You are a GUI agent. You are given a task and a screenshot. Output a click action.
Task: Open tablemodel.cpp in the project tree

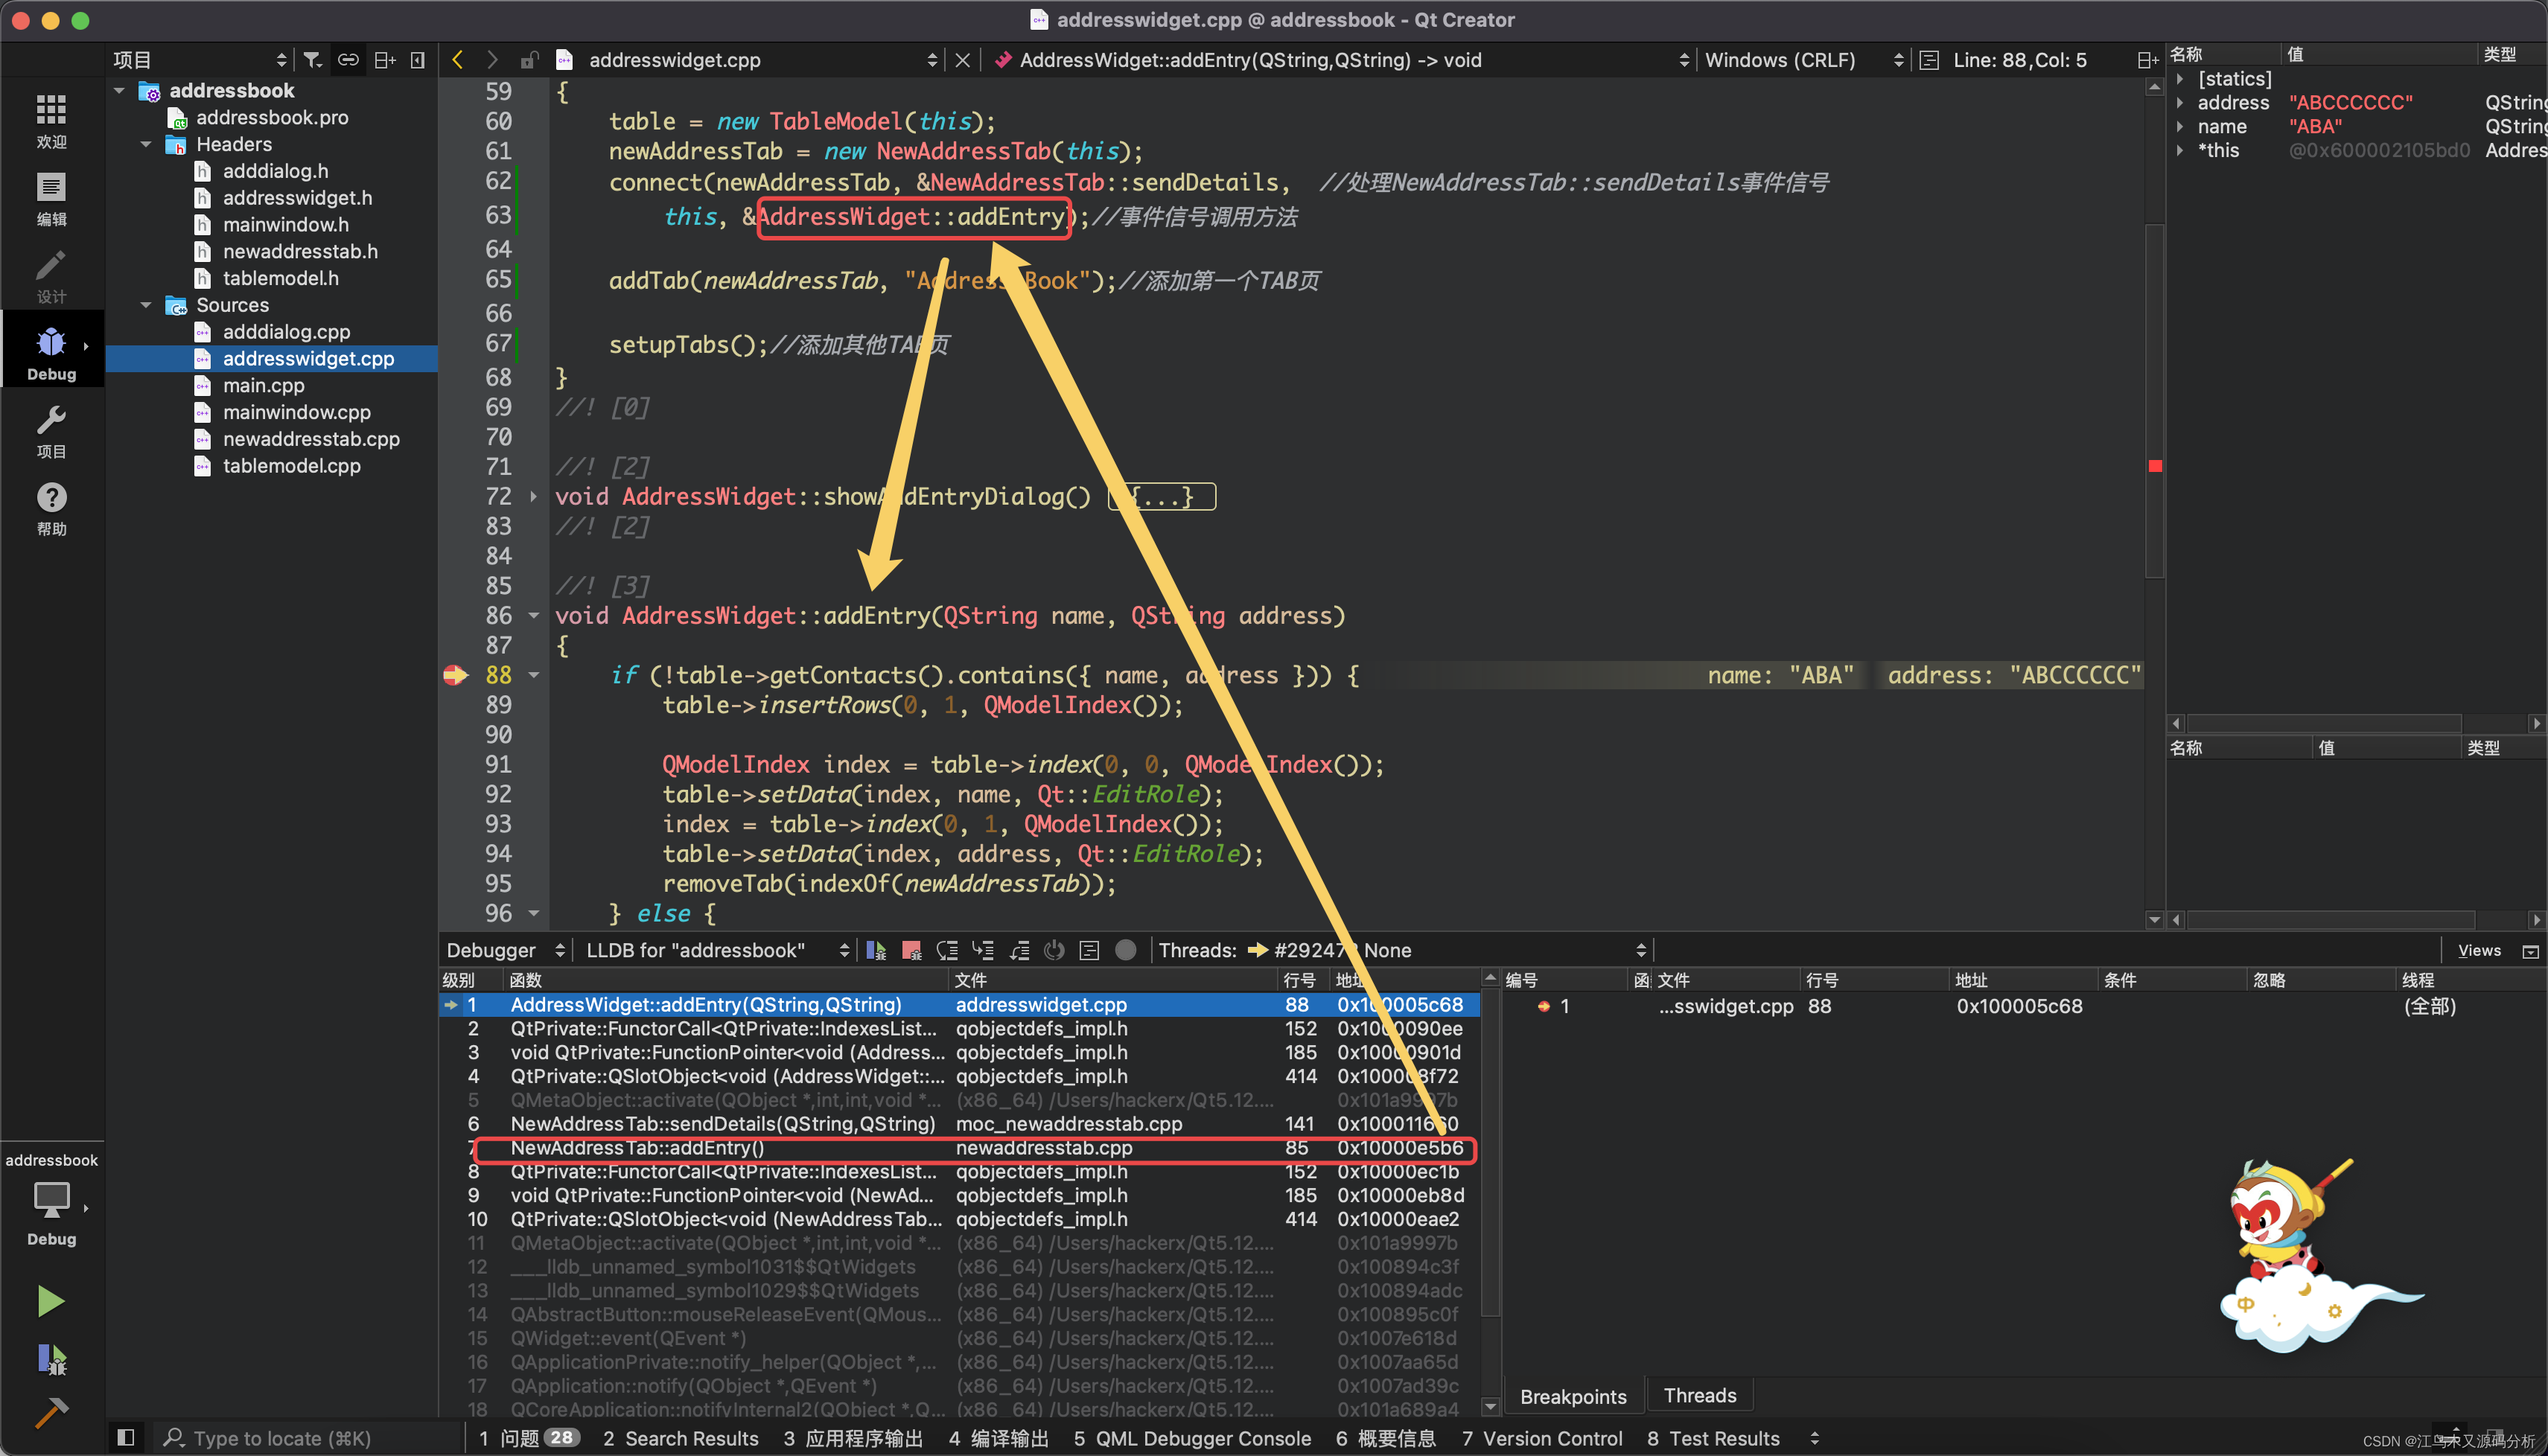pyautogui.click(x=291, y=466)
